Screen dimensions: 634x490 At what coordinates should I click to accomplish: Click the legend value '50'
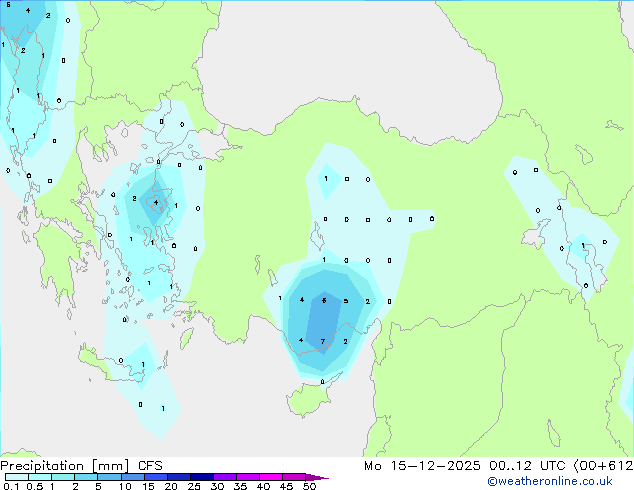(310, 486)
